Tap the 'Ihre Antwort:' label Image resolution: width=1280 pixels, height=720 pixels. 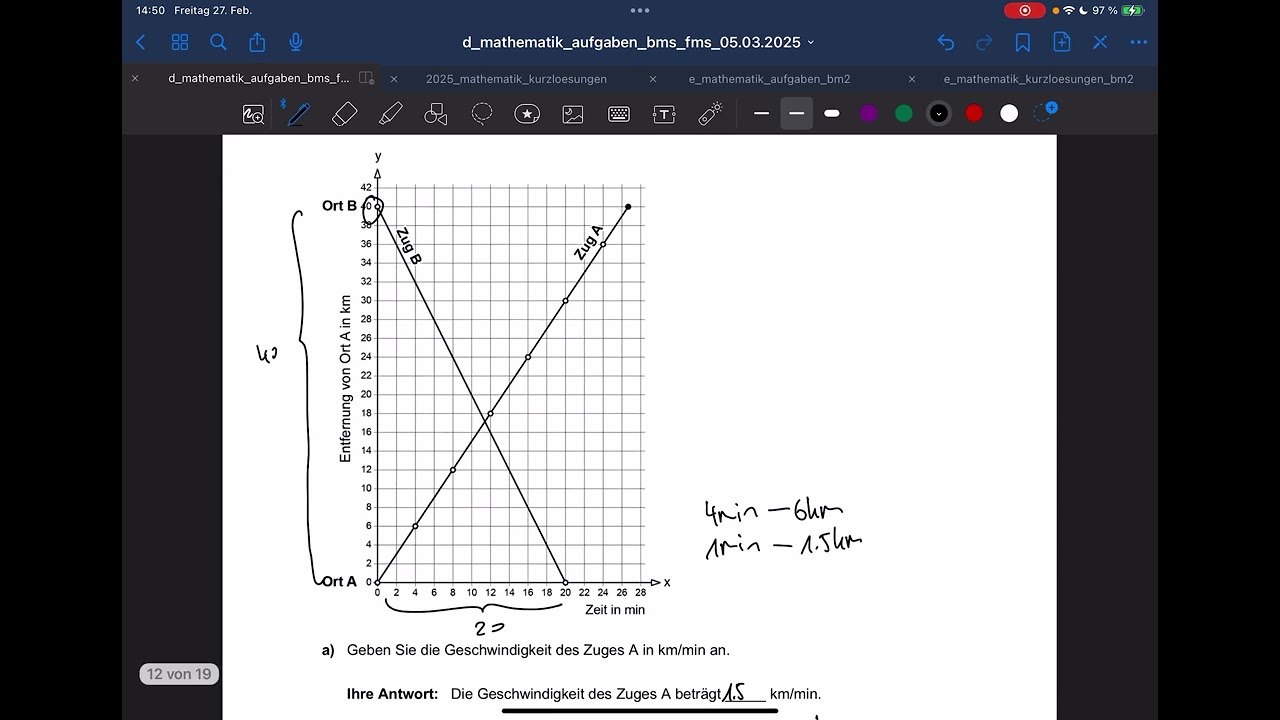(x=392, y=694)
